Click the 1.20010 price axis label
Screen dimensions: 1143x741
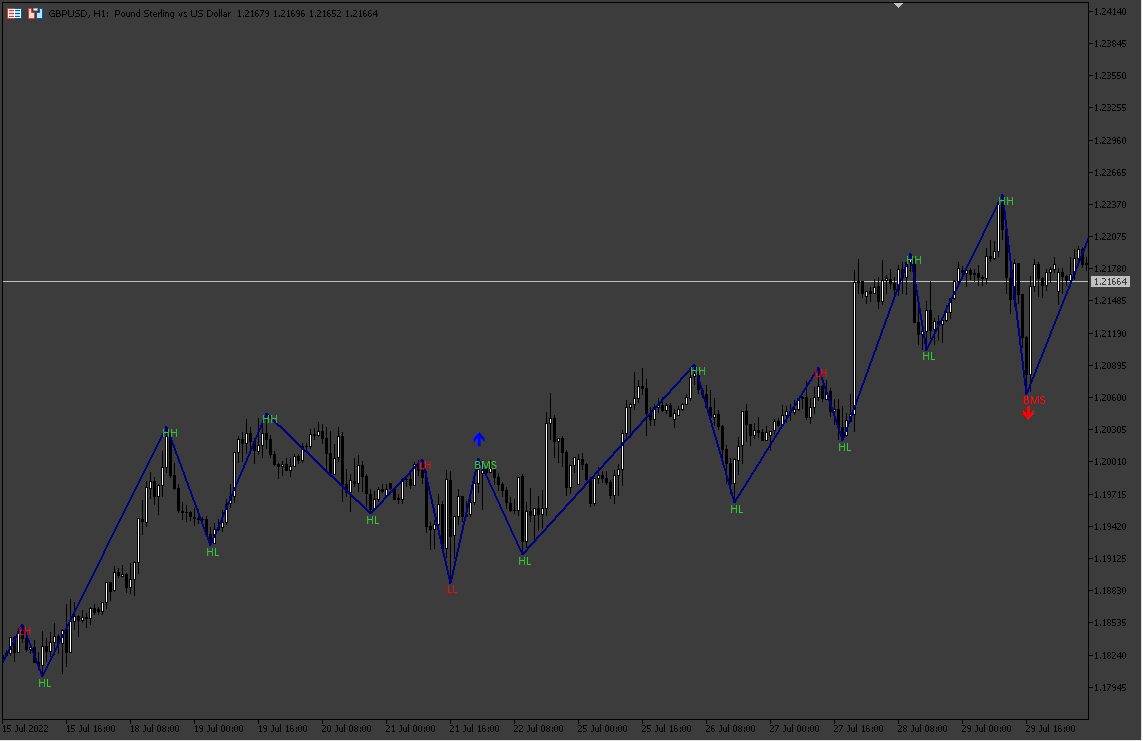[x=1110, y=462]
